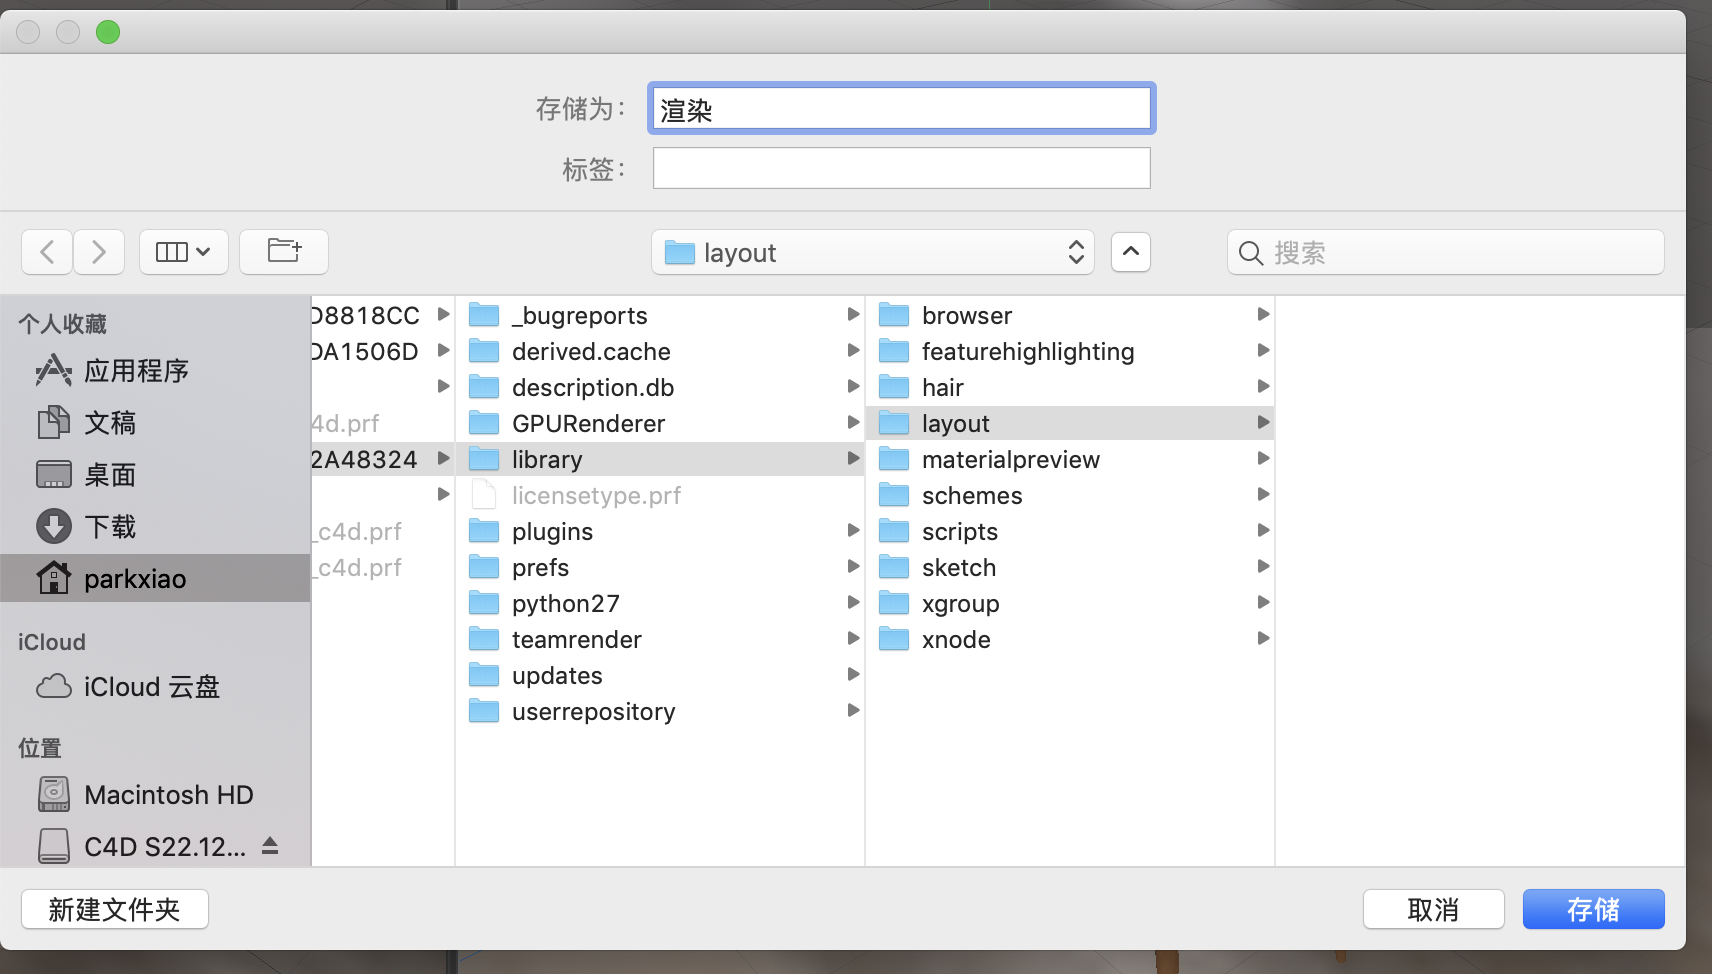Image resolution: width=1712 pixels, height=974 pixels.
Task: Open 桌面 in the sidebar
Action: 155,475
